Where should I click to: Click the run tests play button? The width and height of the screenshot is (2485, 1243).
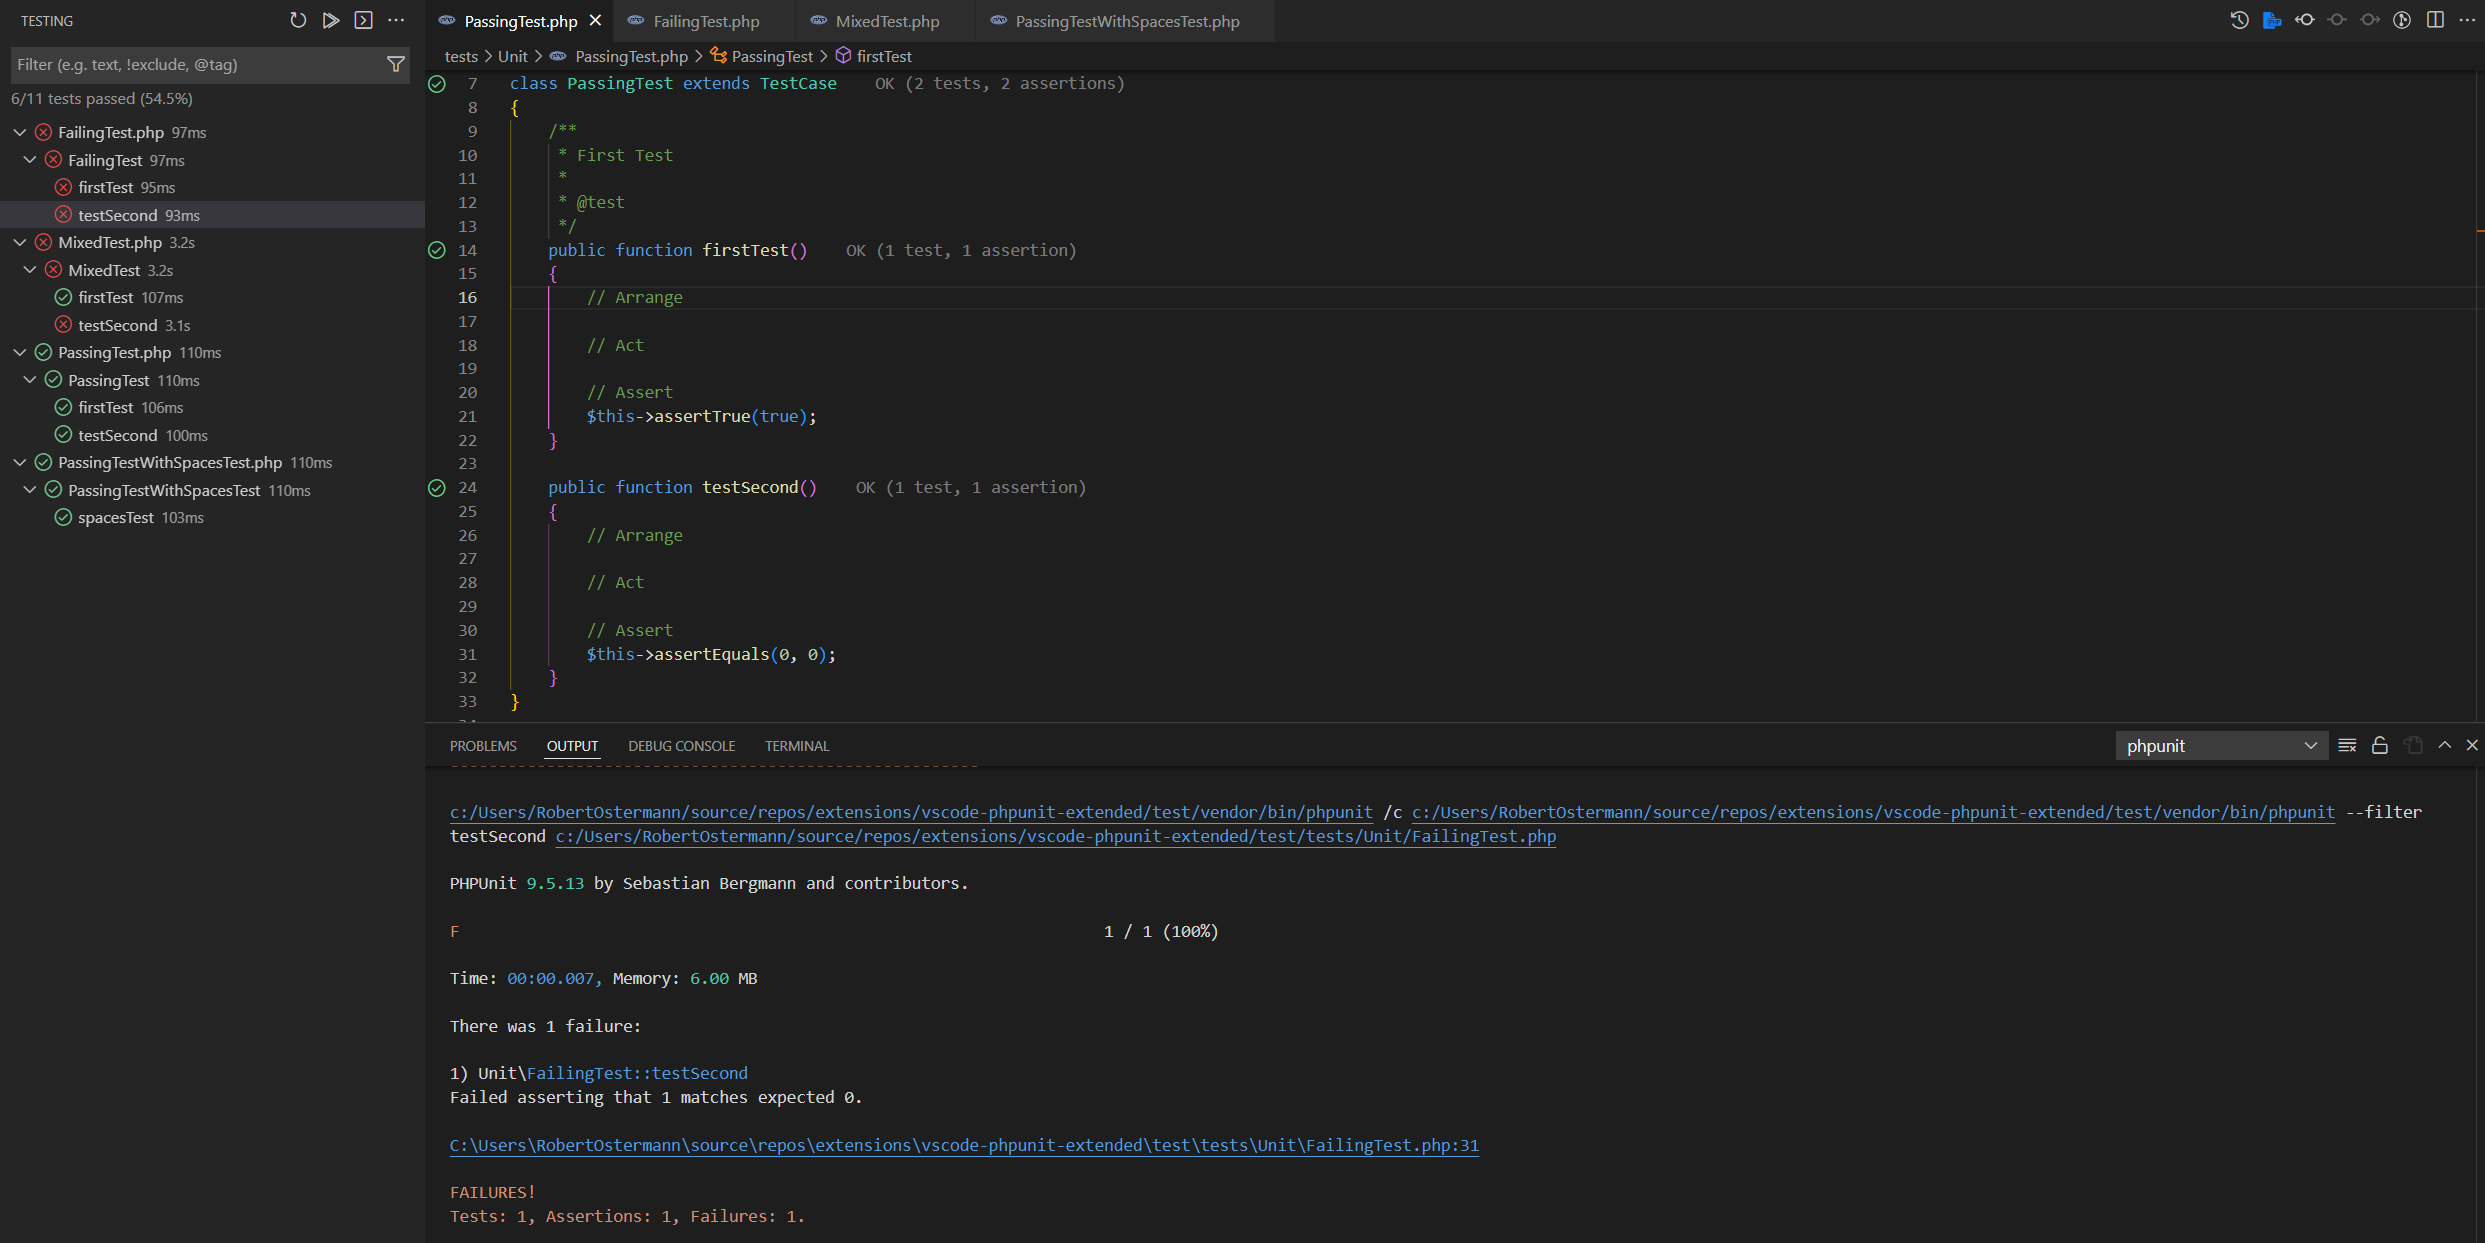[x=330, y=21]
